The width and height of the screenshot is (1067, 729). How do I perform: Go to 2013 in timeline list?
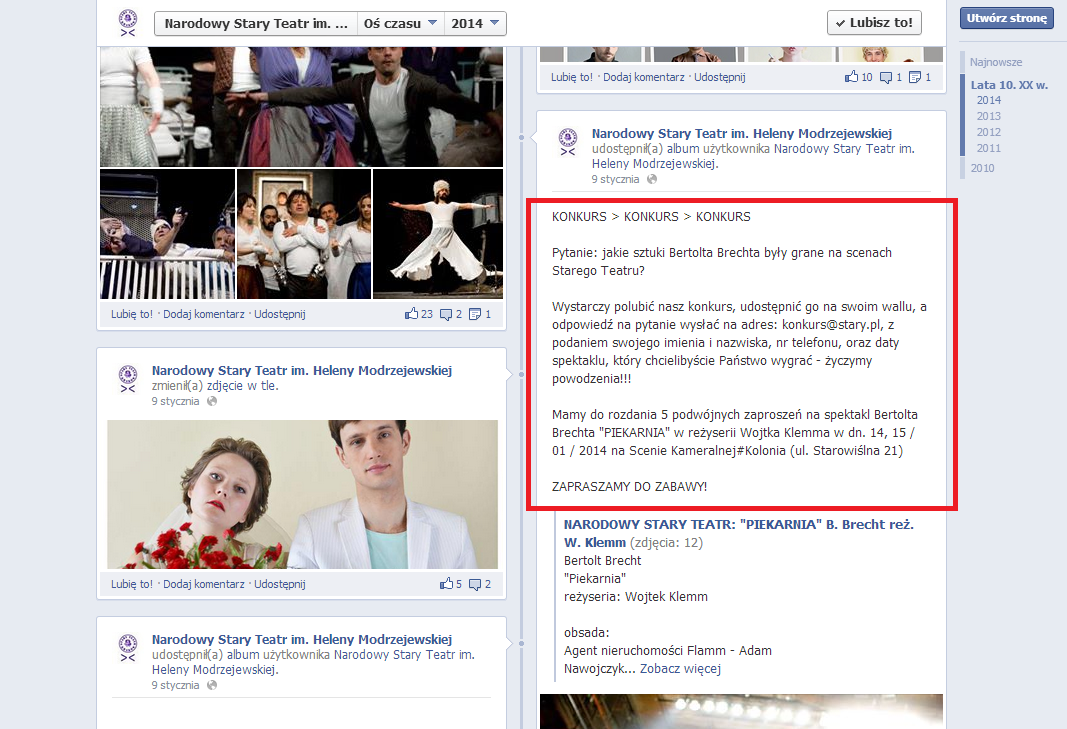click(989, 116)
